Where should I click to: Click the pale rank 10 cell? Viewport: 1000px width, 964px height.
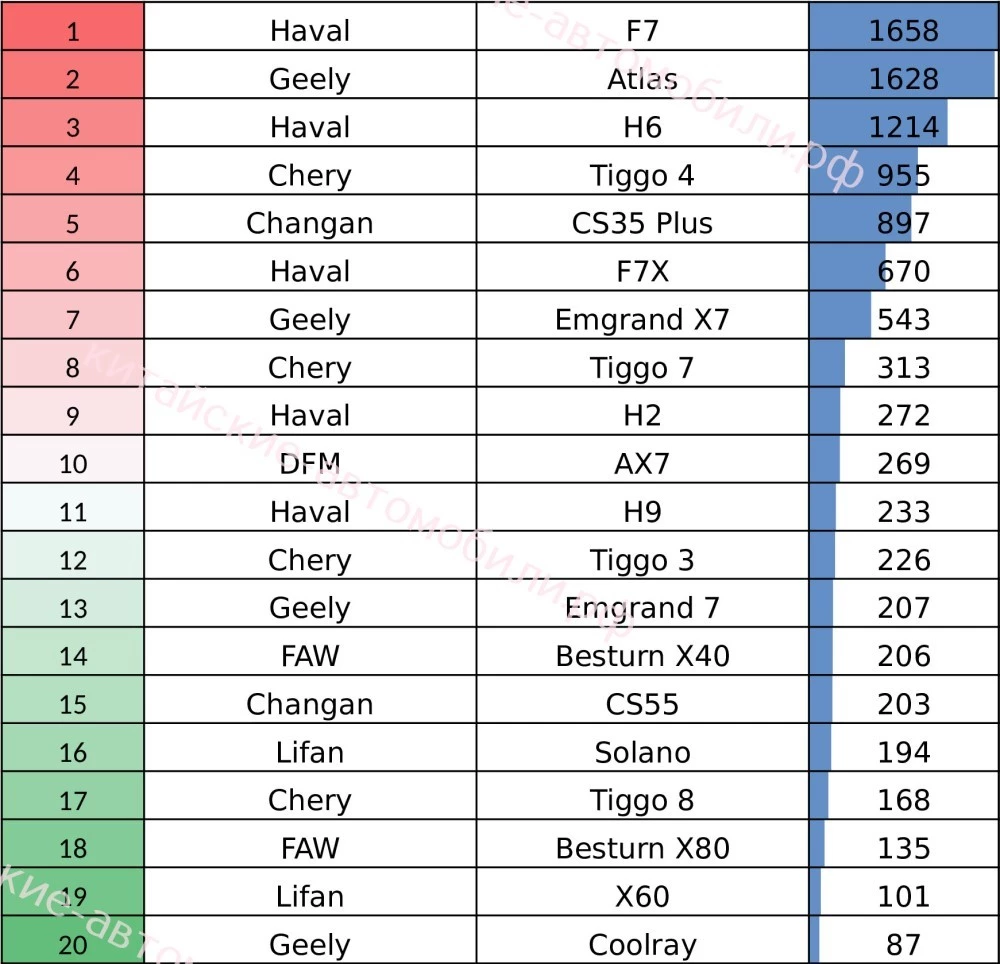(x=73, y=463)
